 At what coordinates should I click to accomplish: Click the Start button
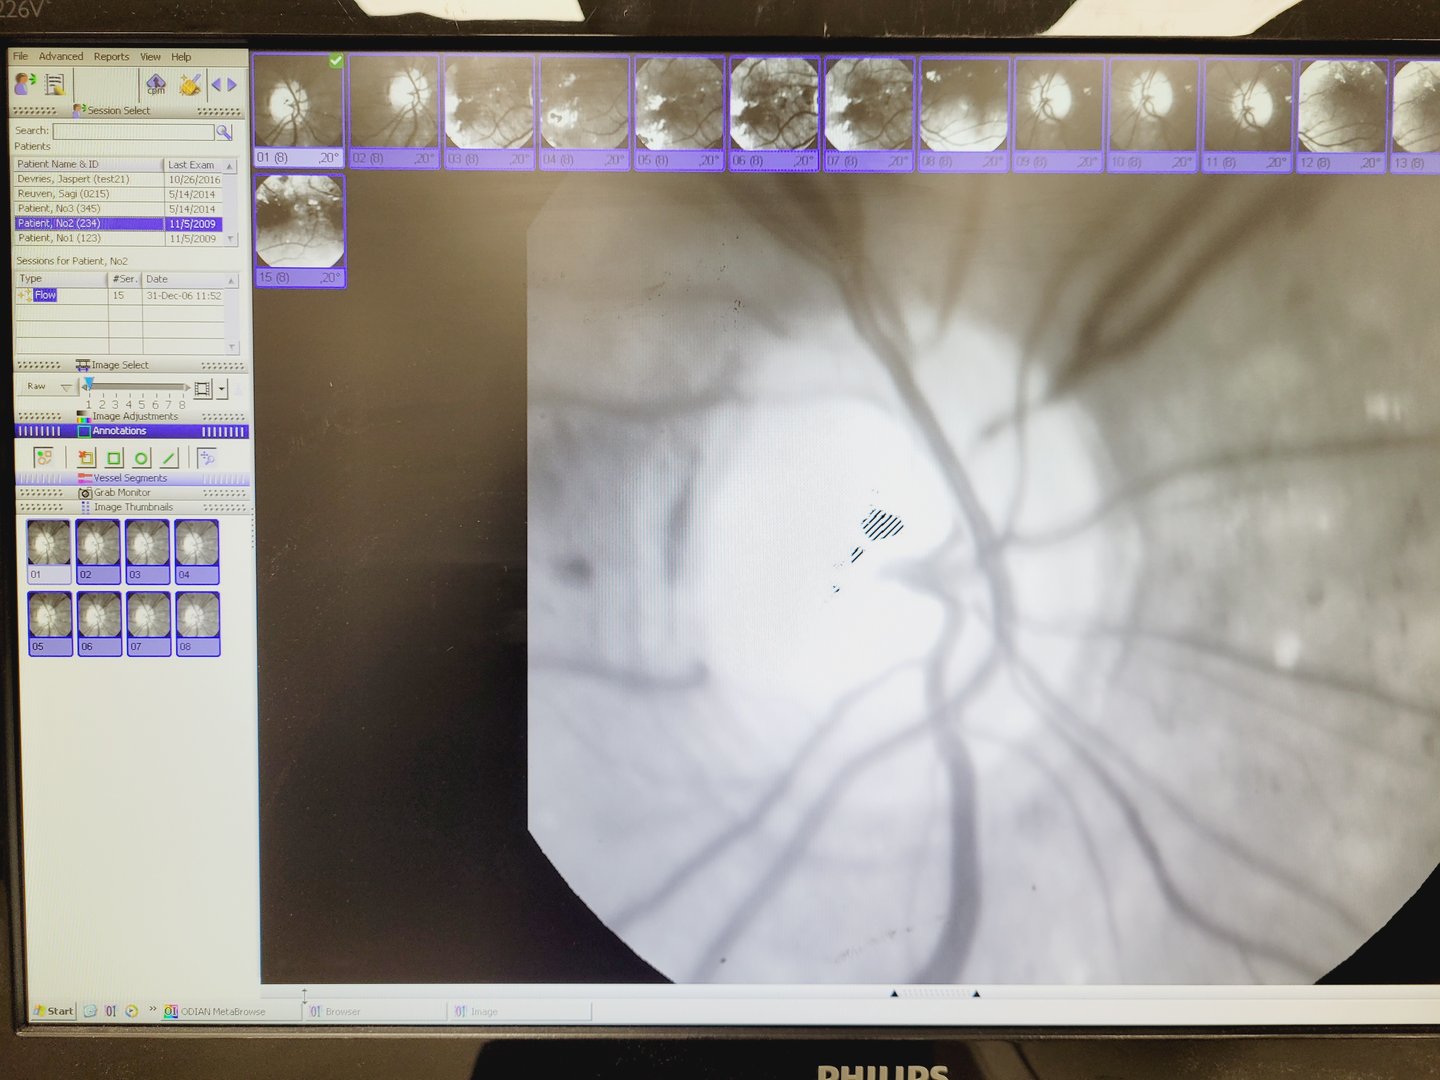tap(53, 1011)
